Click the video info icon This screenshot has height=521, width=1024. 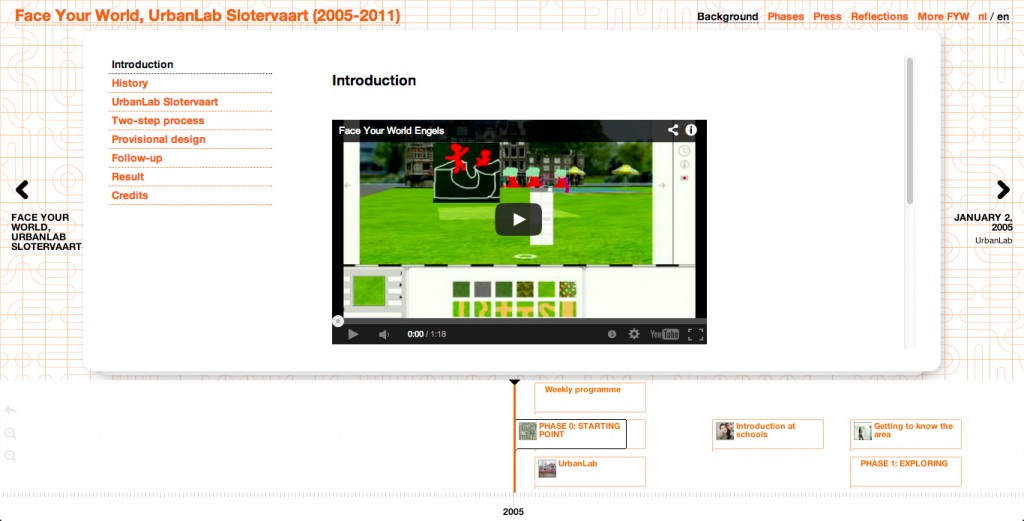pyautogui.click(x=691, y=130)
